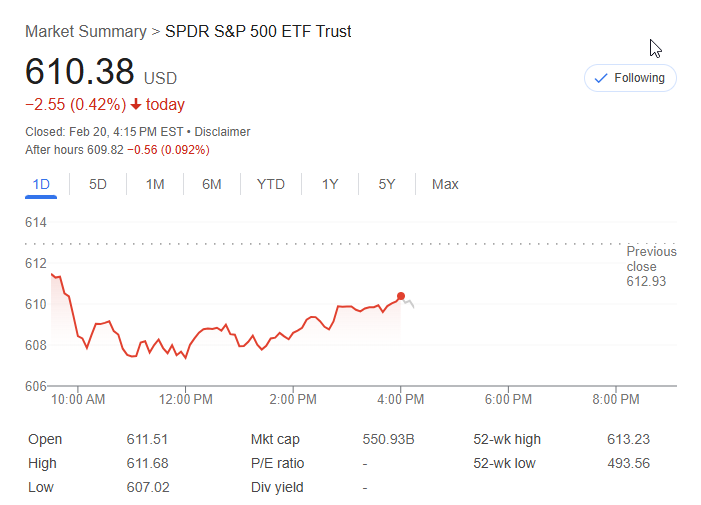701x505 pixels.
Task: Open the Disclaimer link
Action: pos(222,132)
